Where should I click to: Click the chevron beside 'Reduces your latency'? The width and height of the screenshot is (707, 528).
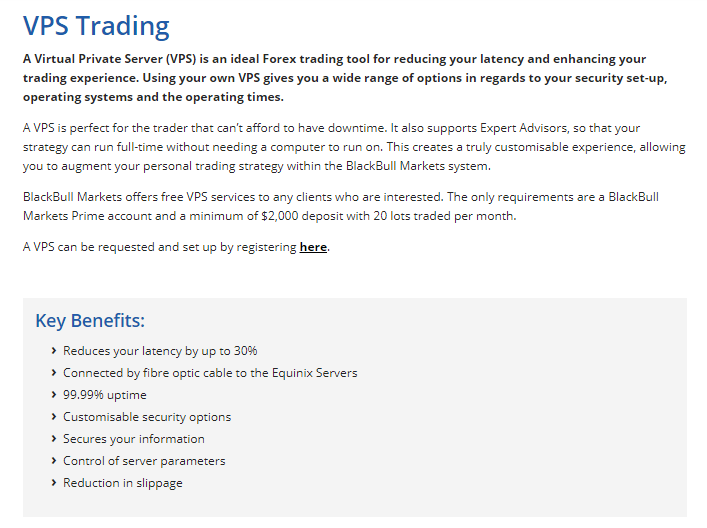(x=53, y=351)
